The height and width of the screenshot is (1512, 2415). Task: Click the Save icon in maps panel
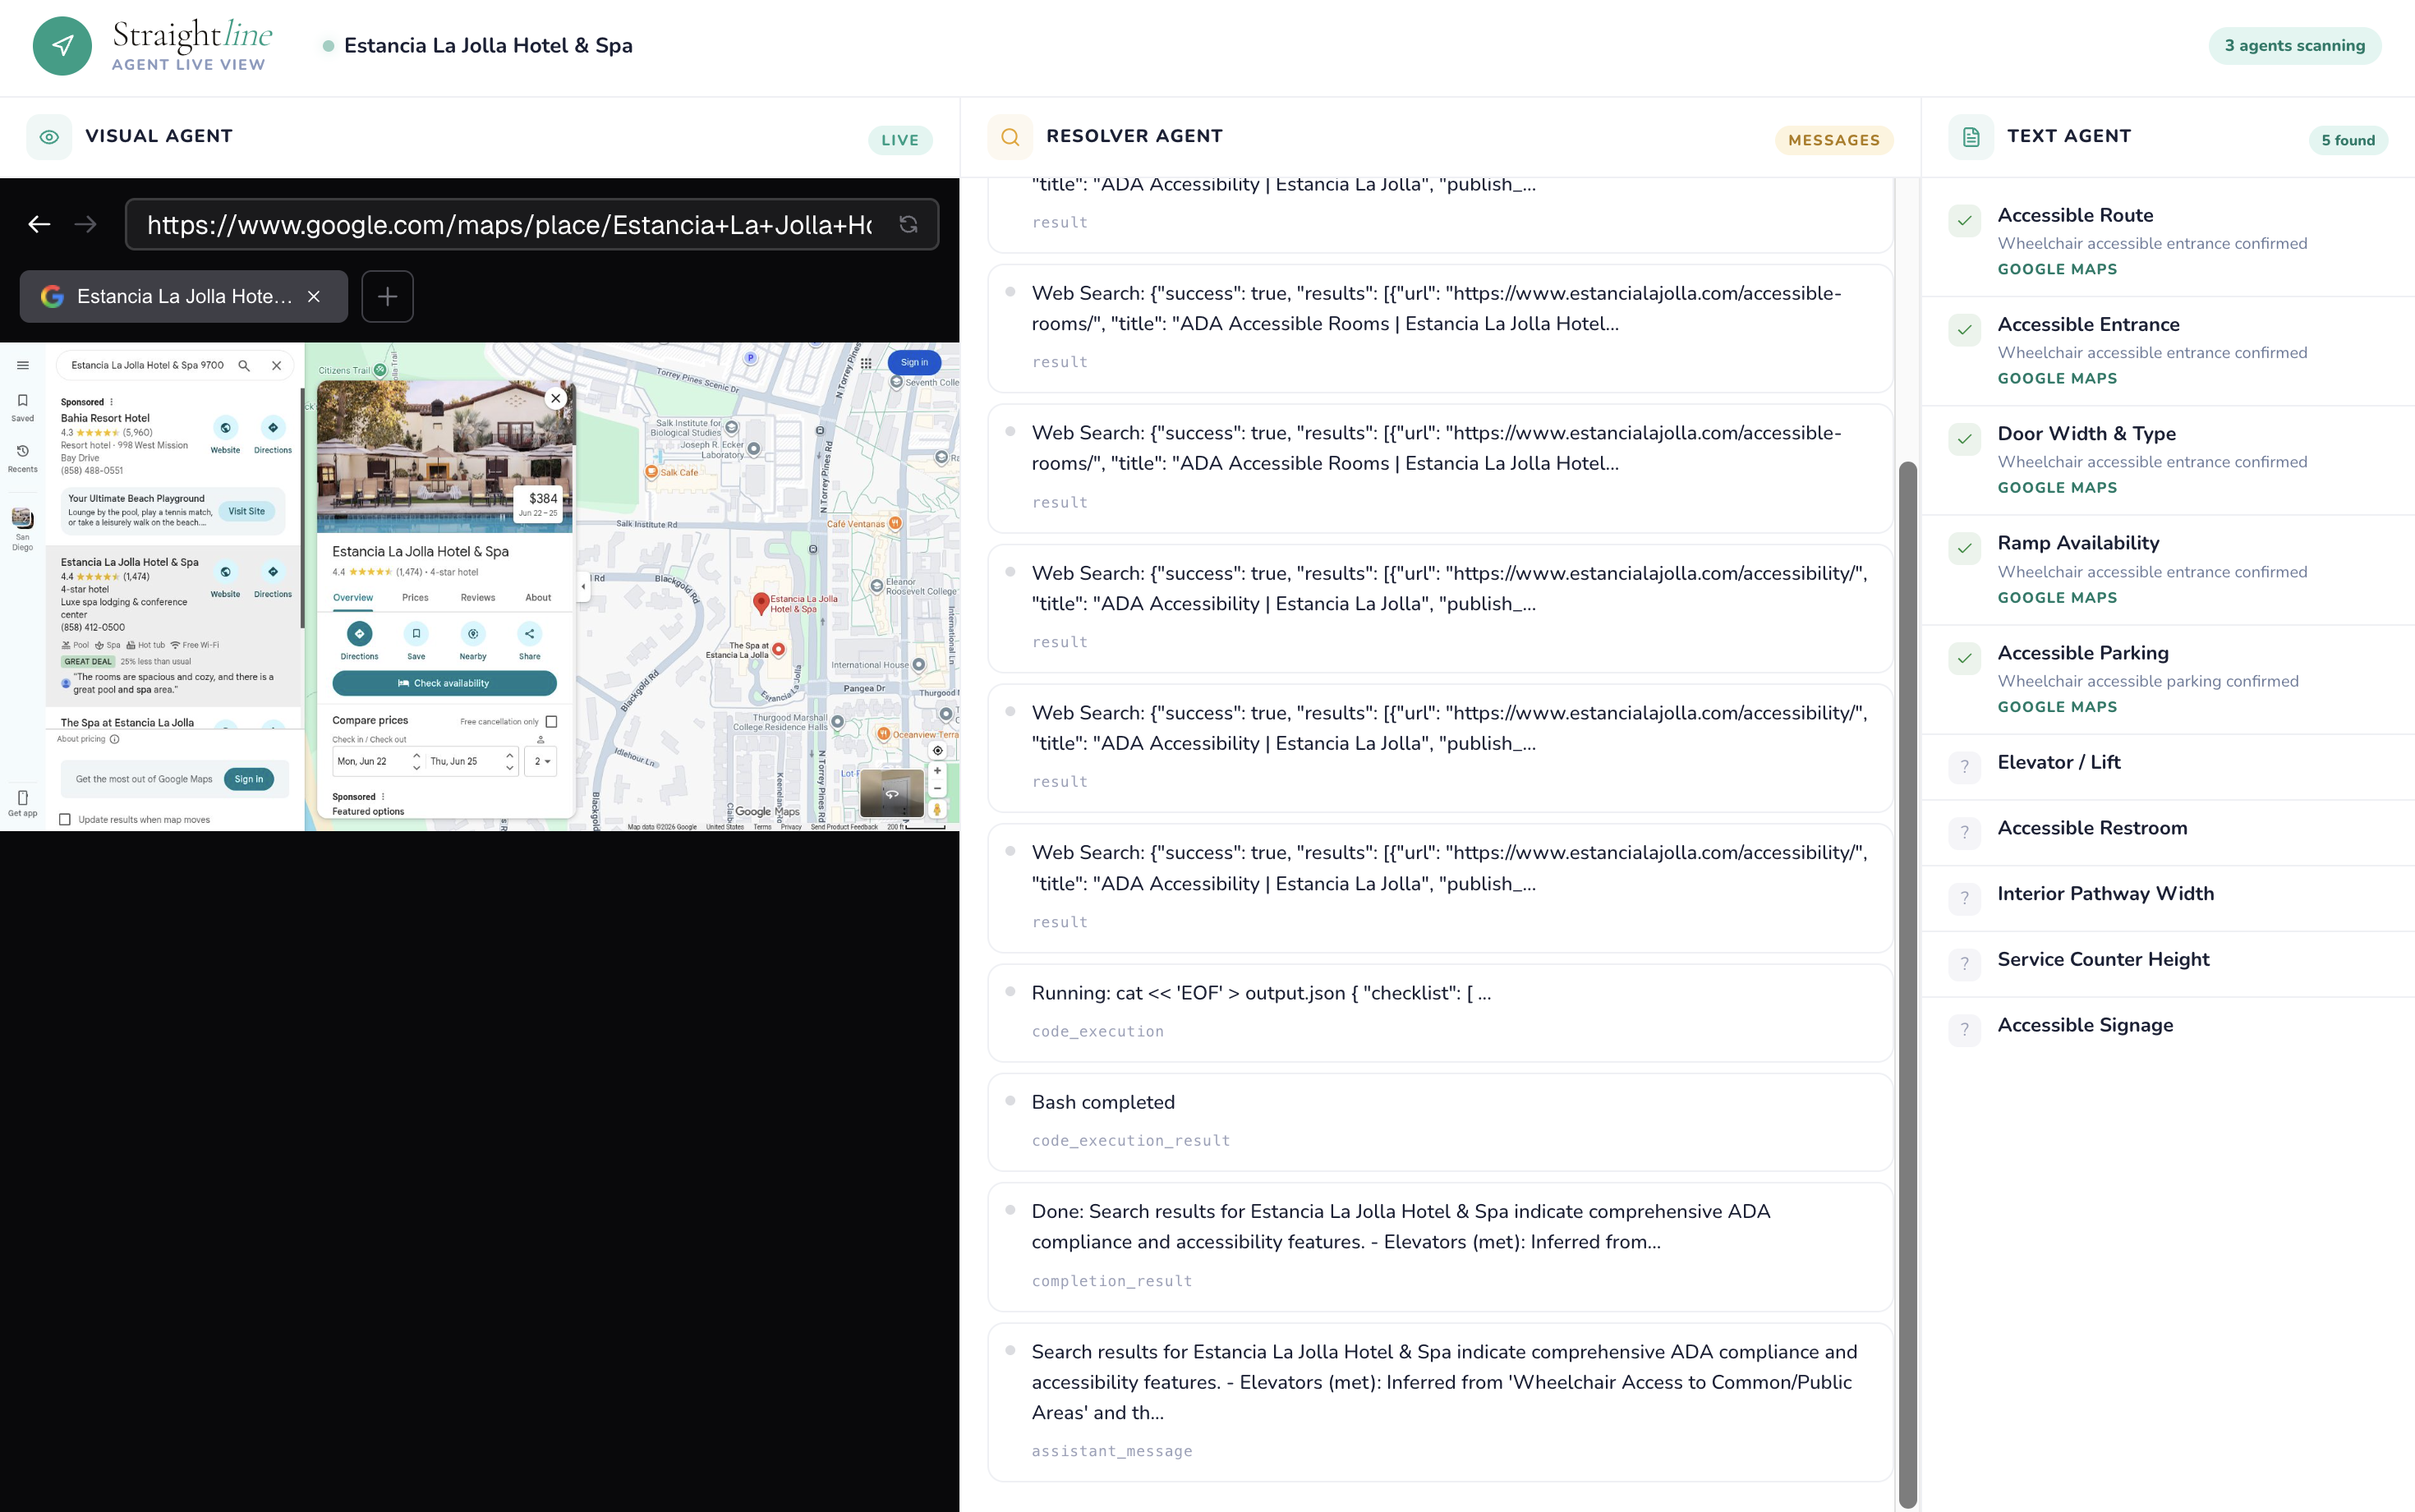coord(416,634)
